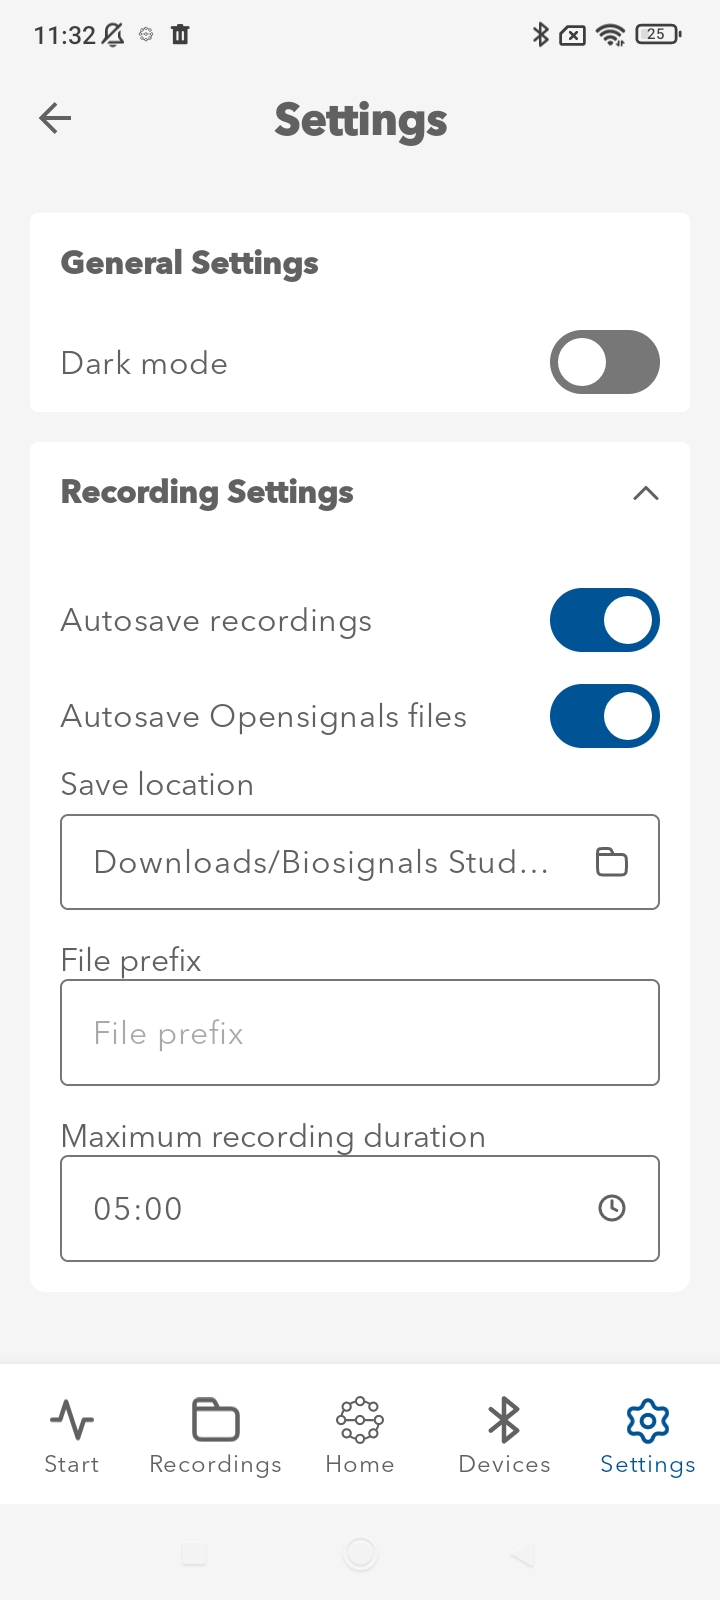This screenshot has width=720, height=1600.
Task: Enable Dark mode
Action: pos(604,362)
